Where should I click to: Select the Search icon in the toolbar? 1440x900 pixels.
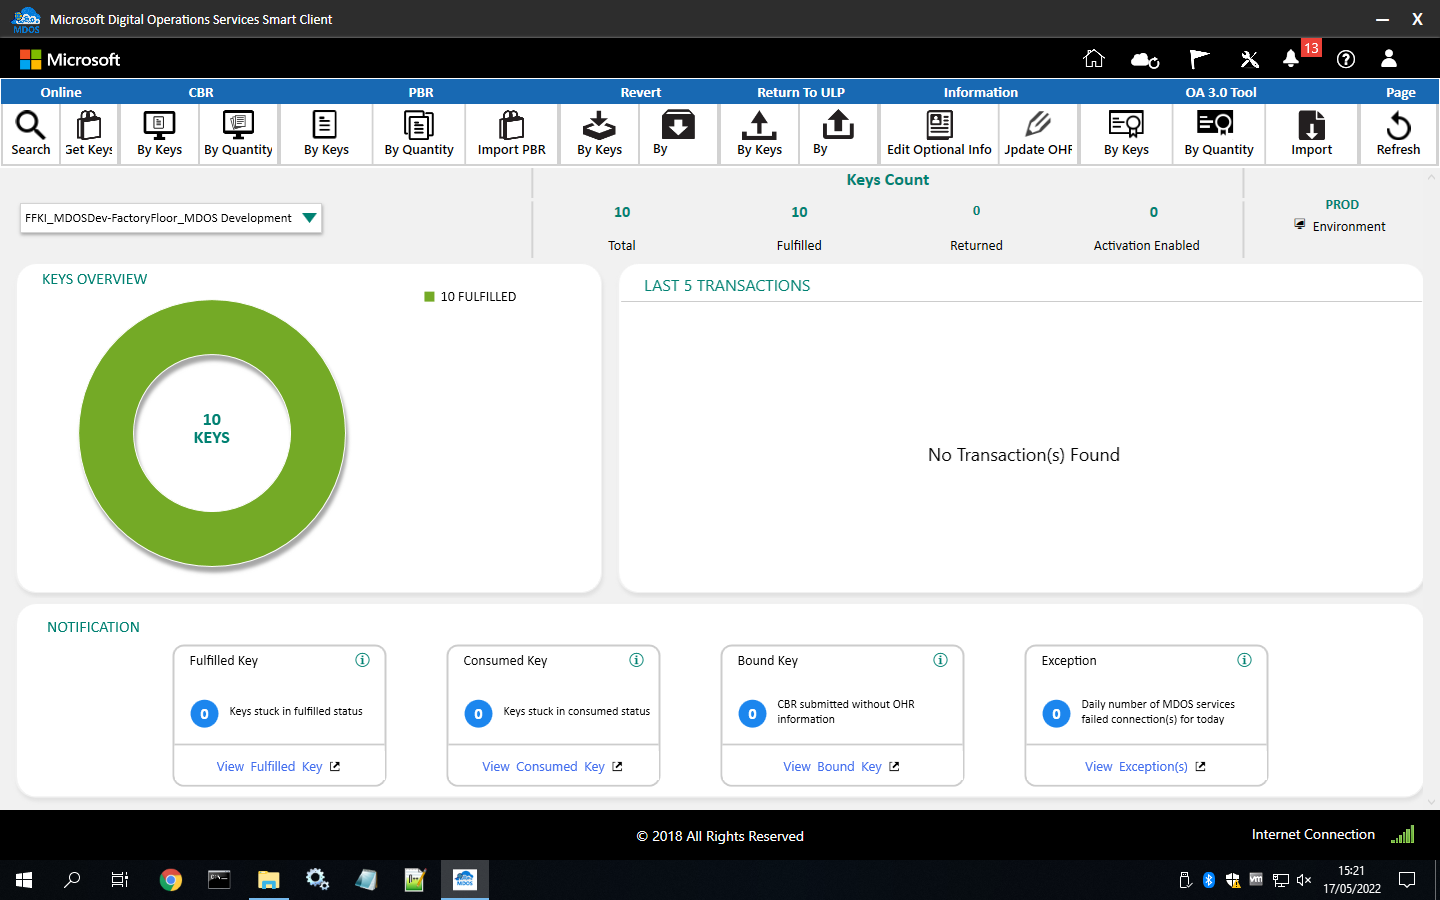pos(30,133)
